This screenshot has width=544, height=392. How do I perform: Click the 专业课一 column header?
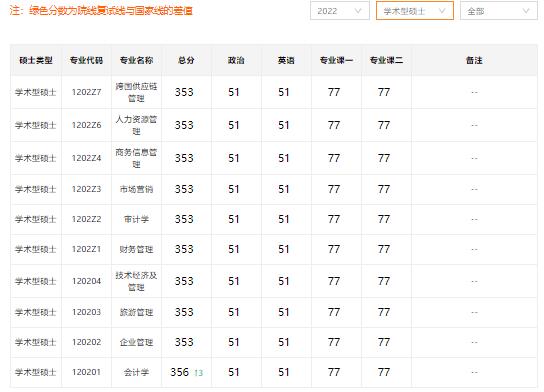336,60
